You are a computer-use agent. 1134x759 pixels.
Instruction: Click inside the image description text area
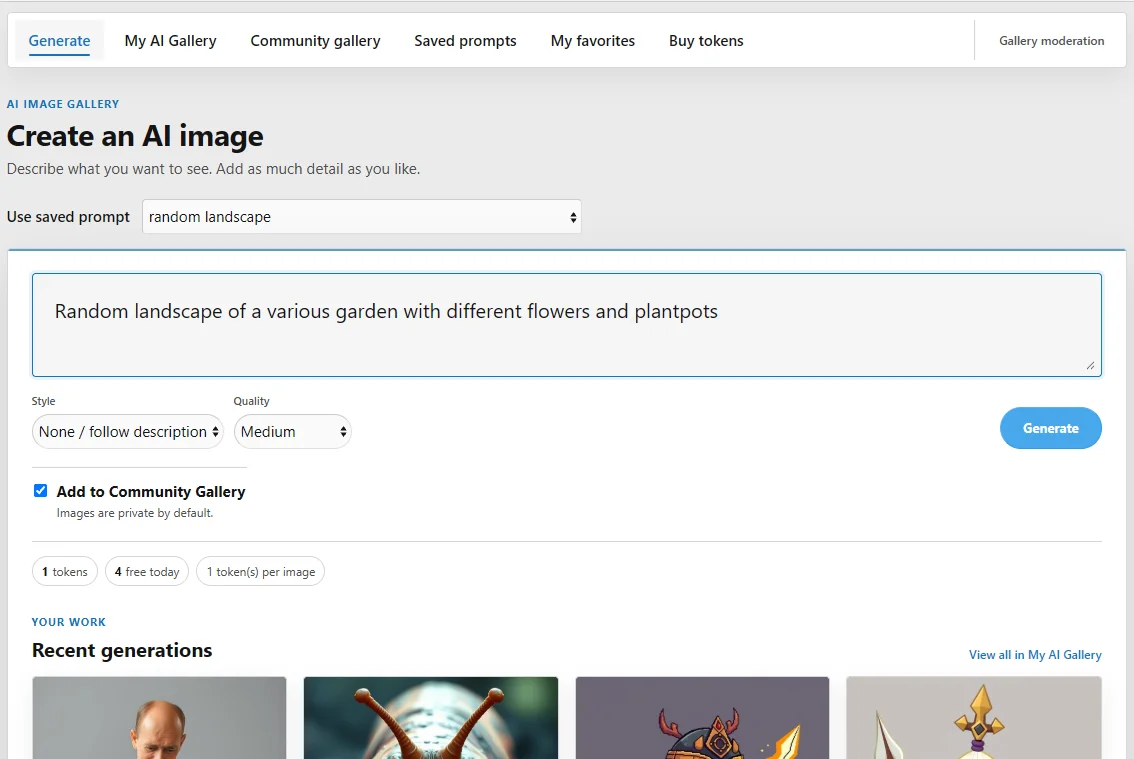566,325
